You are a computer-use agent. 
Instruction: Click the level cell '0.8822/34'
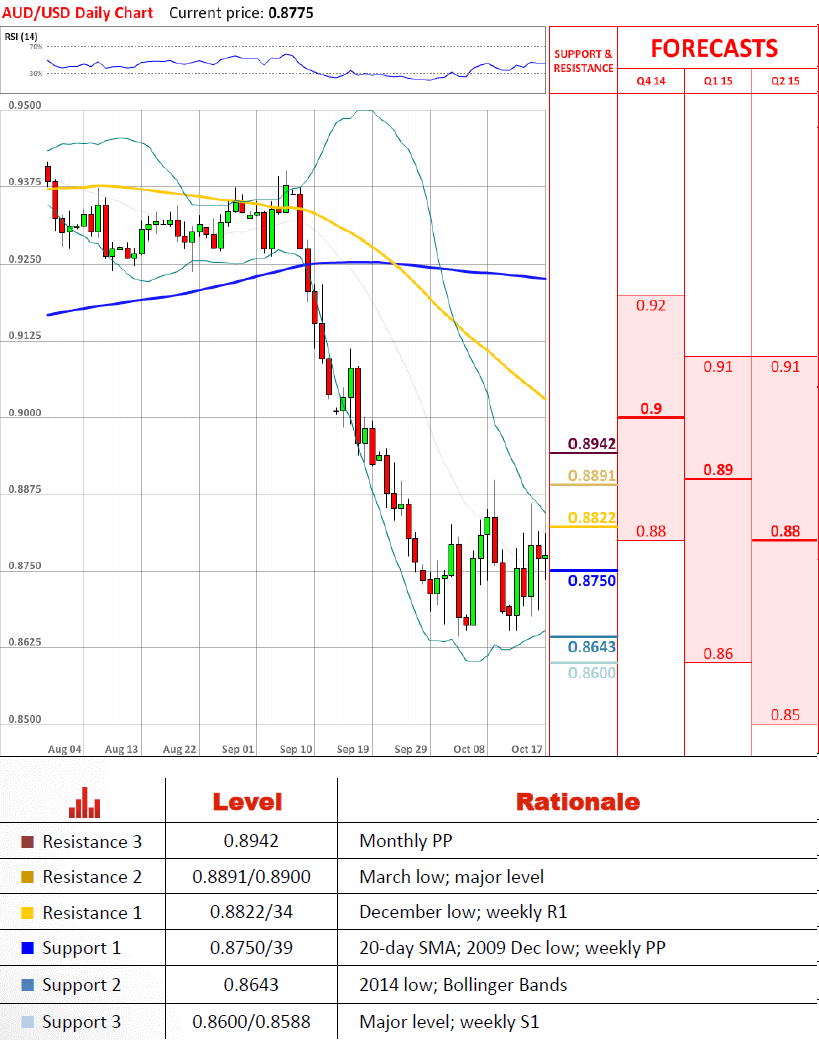point(251,912)
